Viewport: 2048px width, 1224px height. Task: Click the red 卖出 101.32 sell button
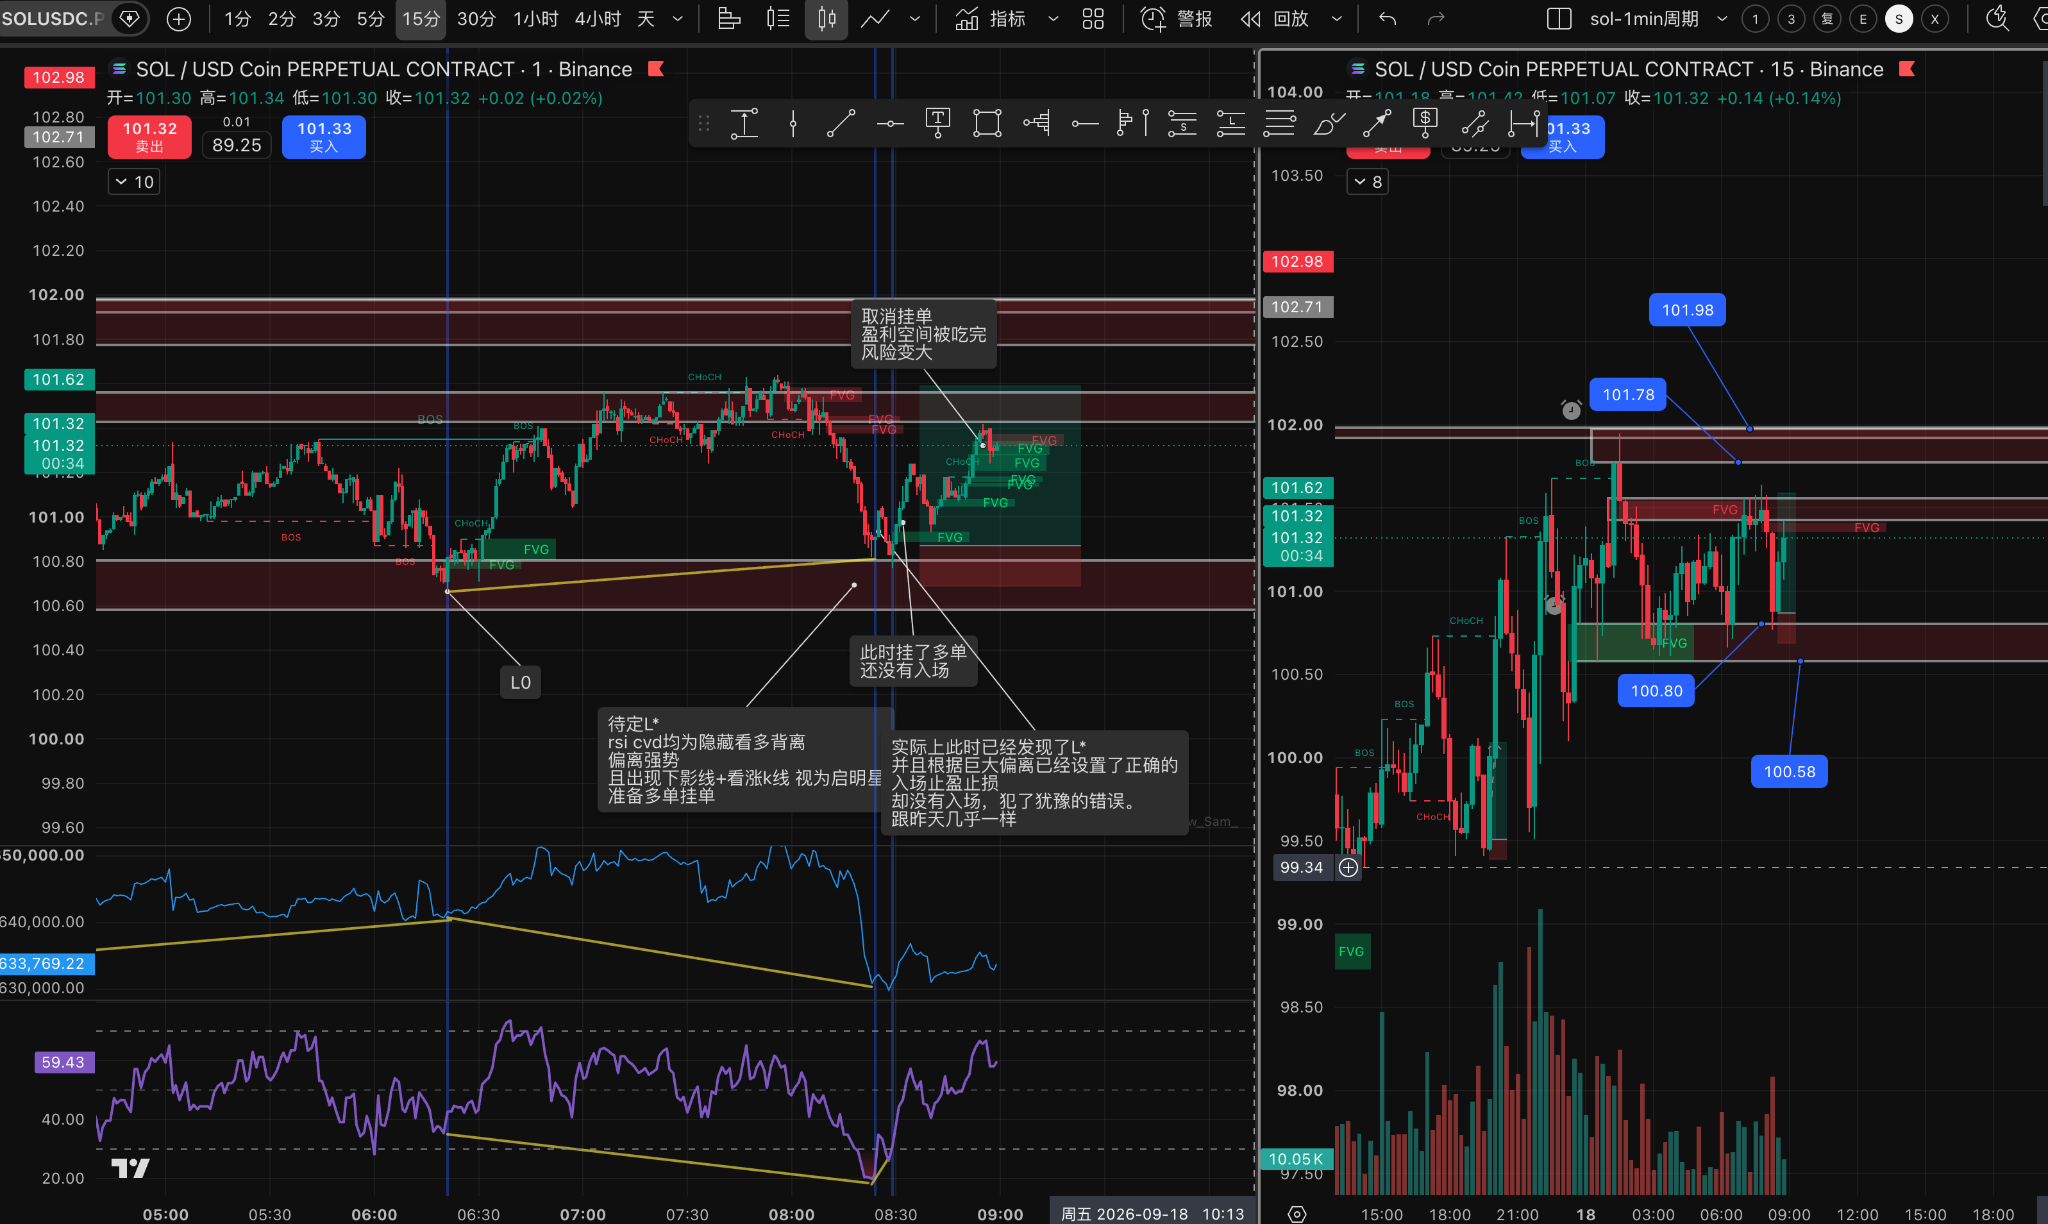tap(150, 137)
